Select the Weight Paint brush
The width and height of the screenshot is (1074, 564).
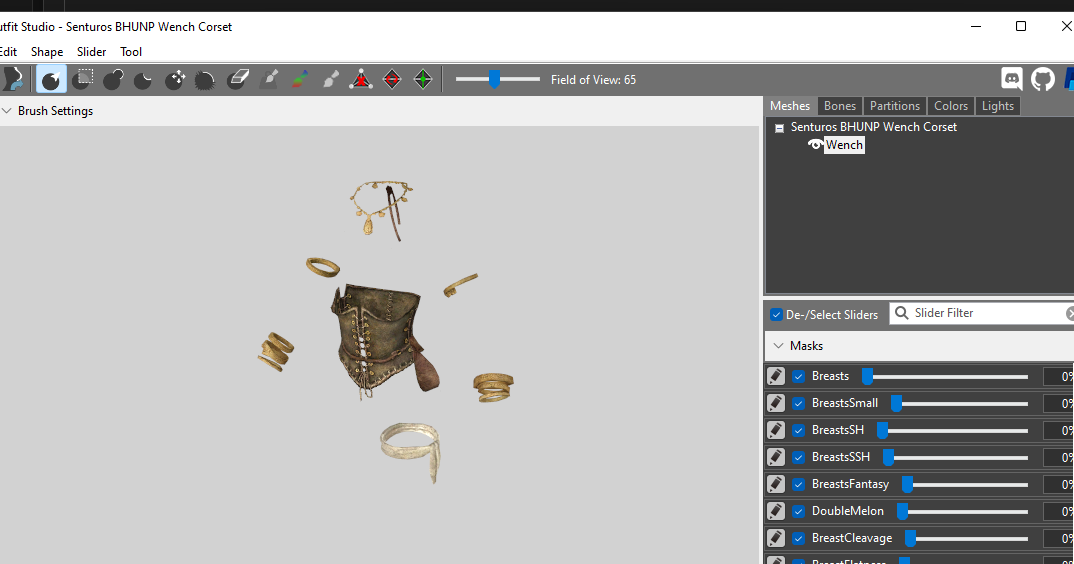(269, 79)
